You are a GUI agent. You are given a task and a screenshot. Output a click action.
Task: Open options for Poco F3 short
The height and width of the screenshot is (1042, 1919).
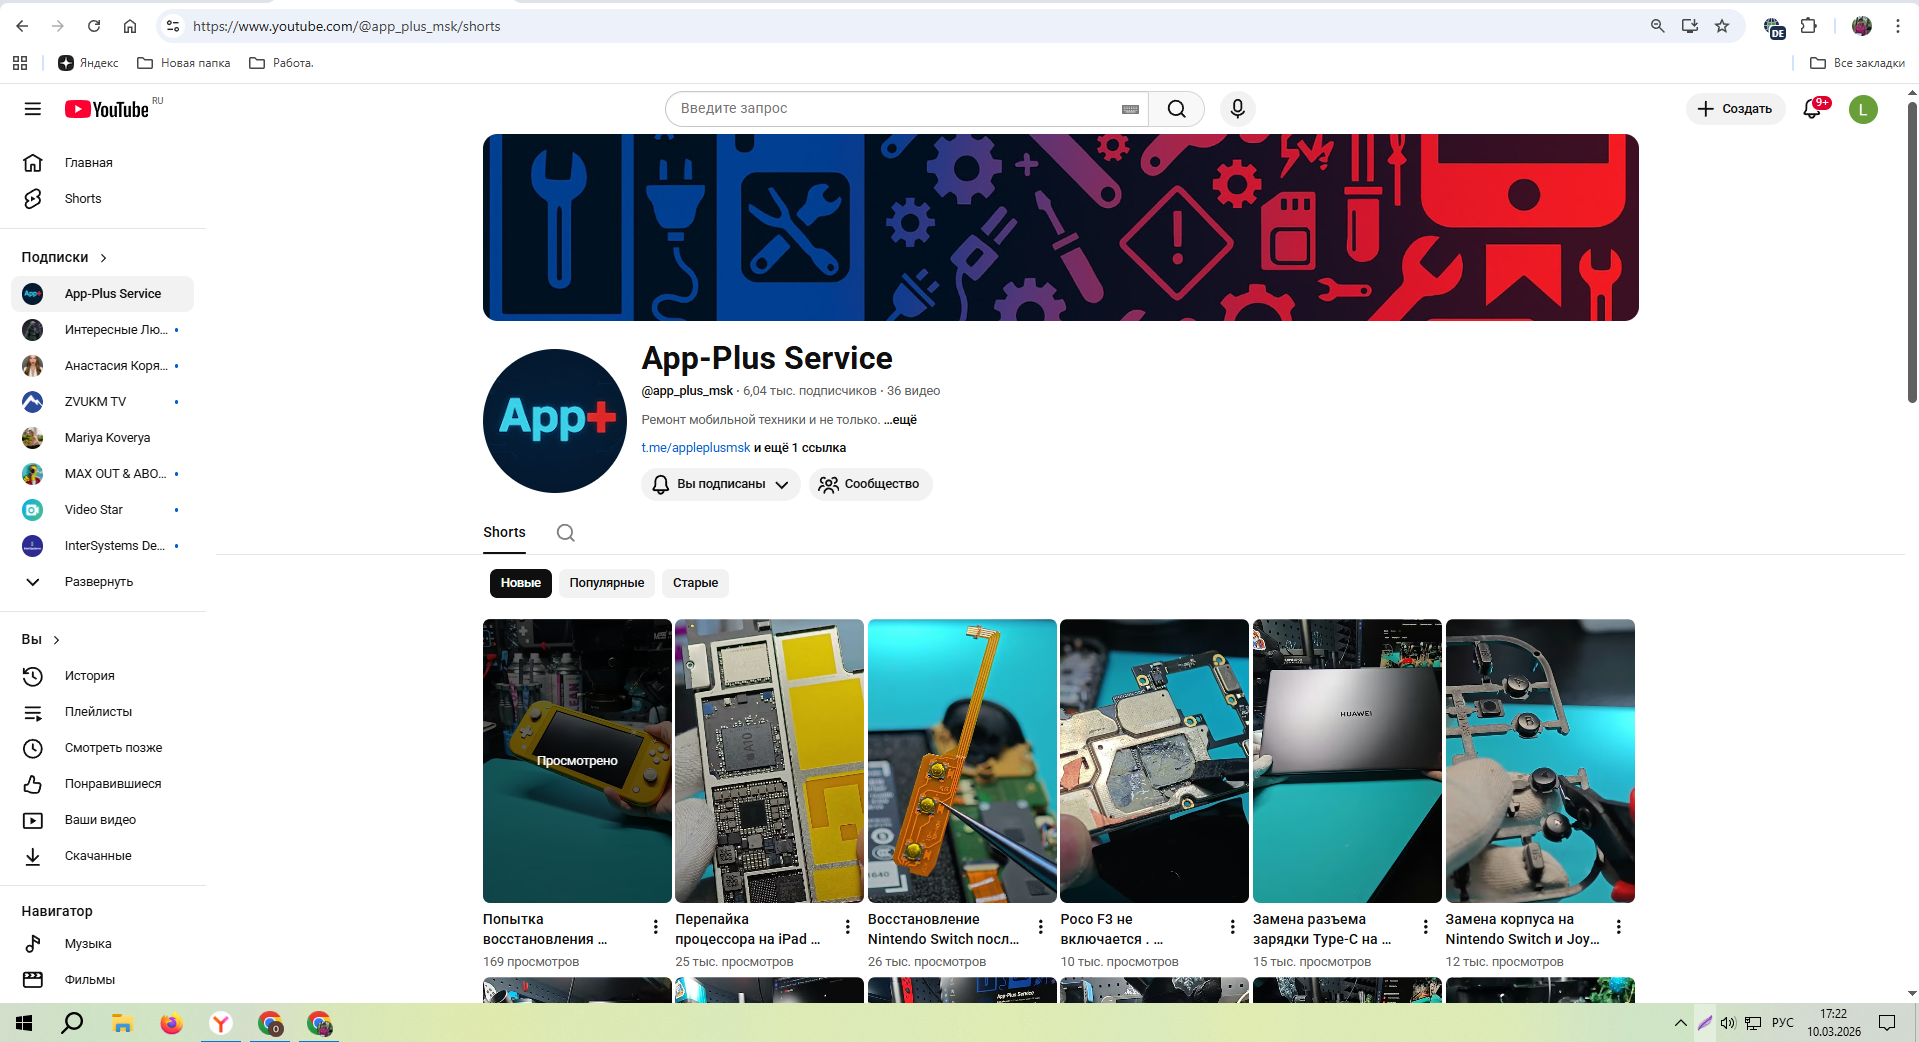1232,928
